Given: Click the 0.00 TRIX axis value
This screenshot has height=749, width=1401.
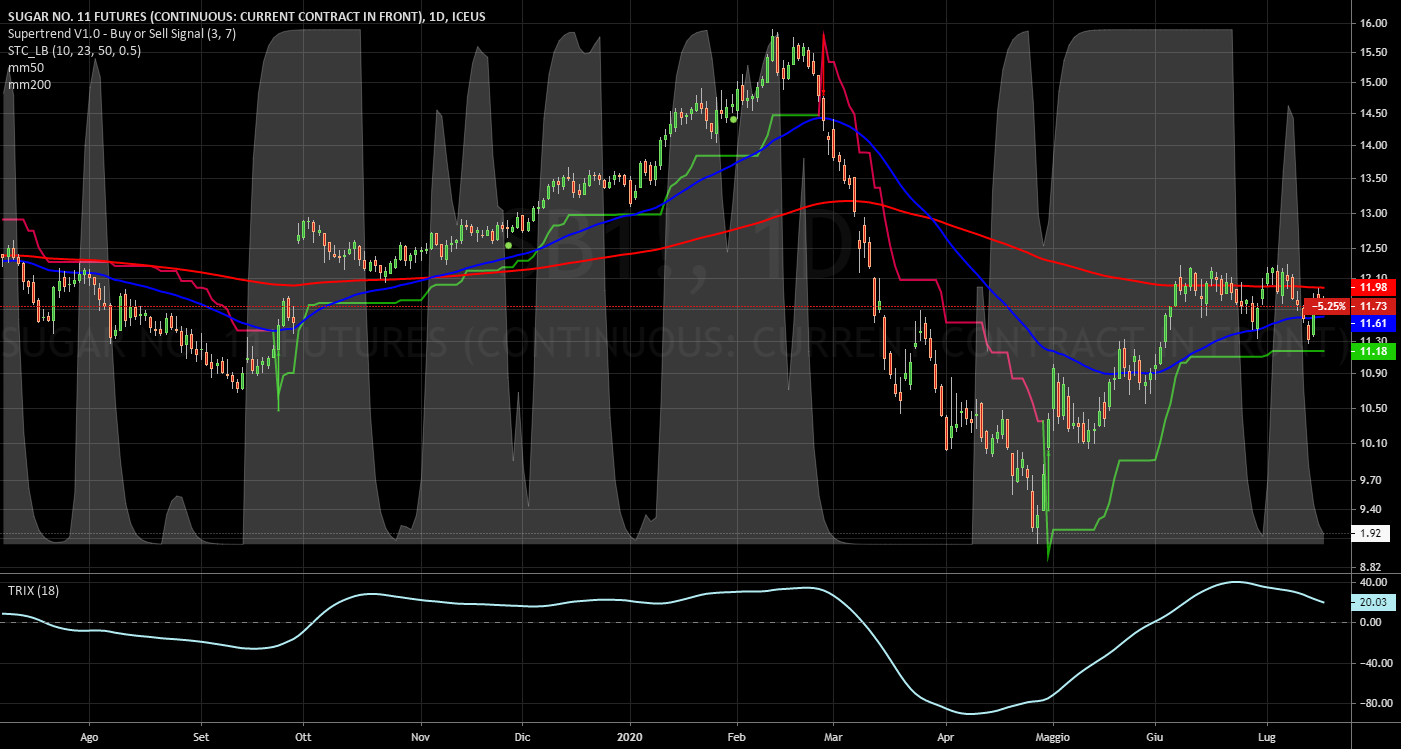Looking at the screenshot, I should tap(1371, 622).
